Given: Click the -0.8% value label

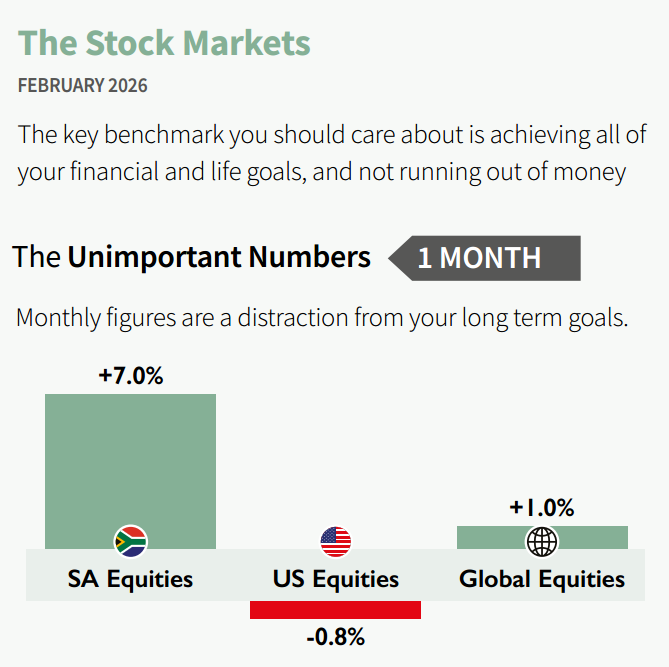Looking at the screenshot, I should click(336, 637).
